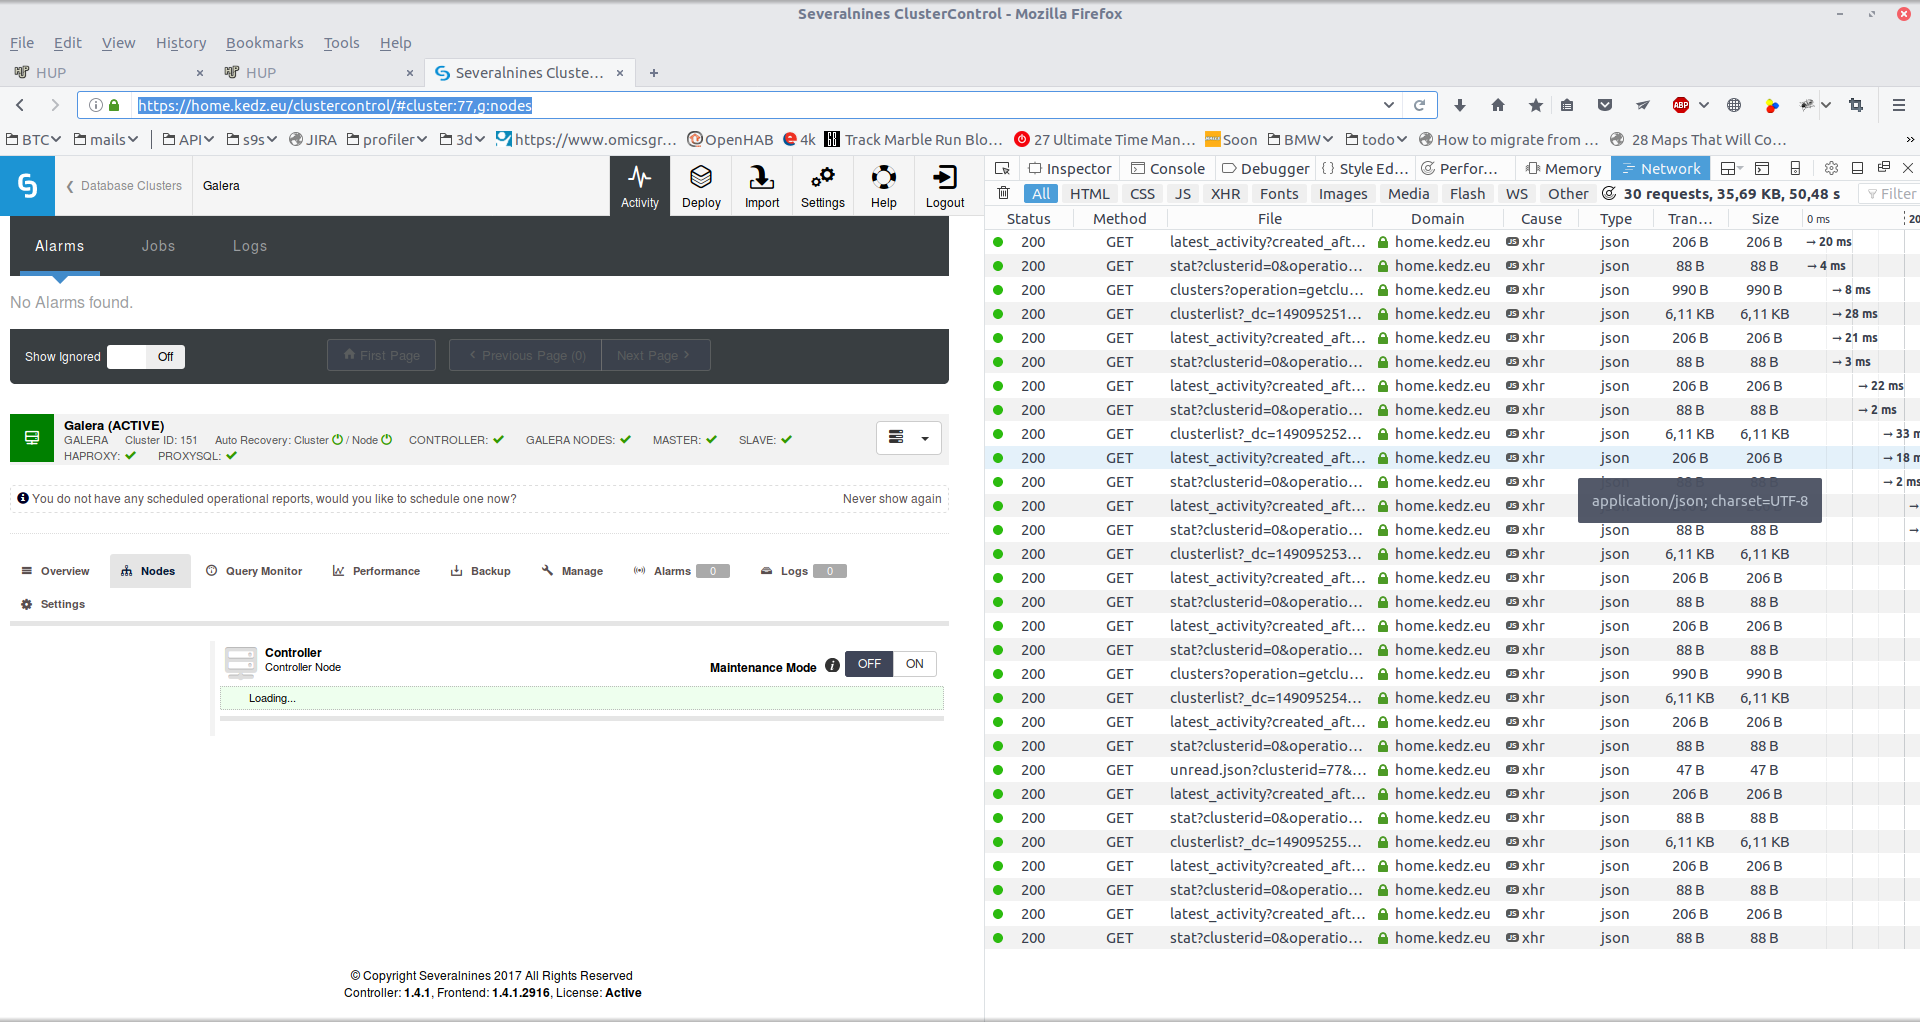
Task: Set Maintenance Mode to OFF
Action: click(869, 664)
